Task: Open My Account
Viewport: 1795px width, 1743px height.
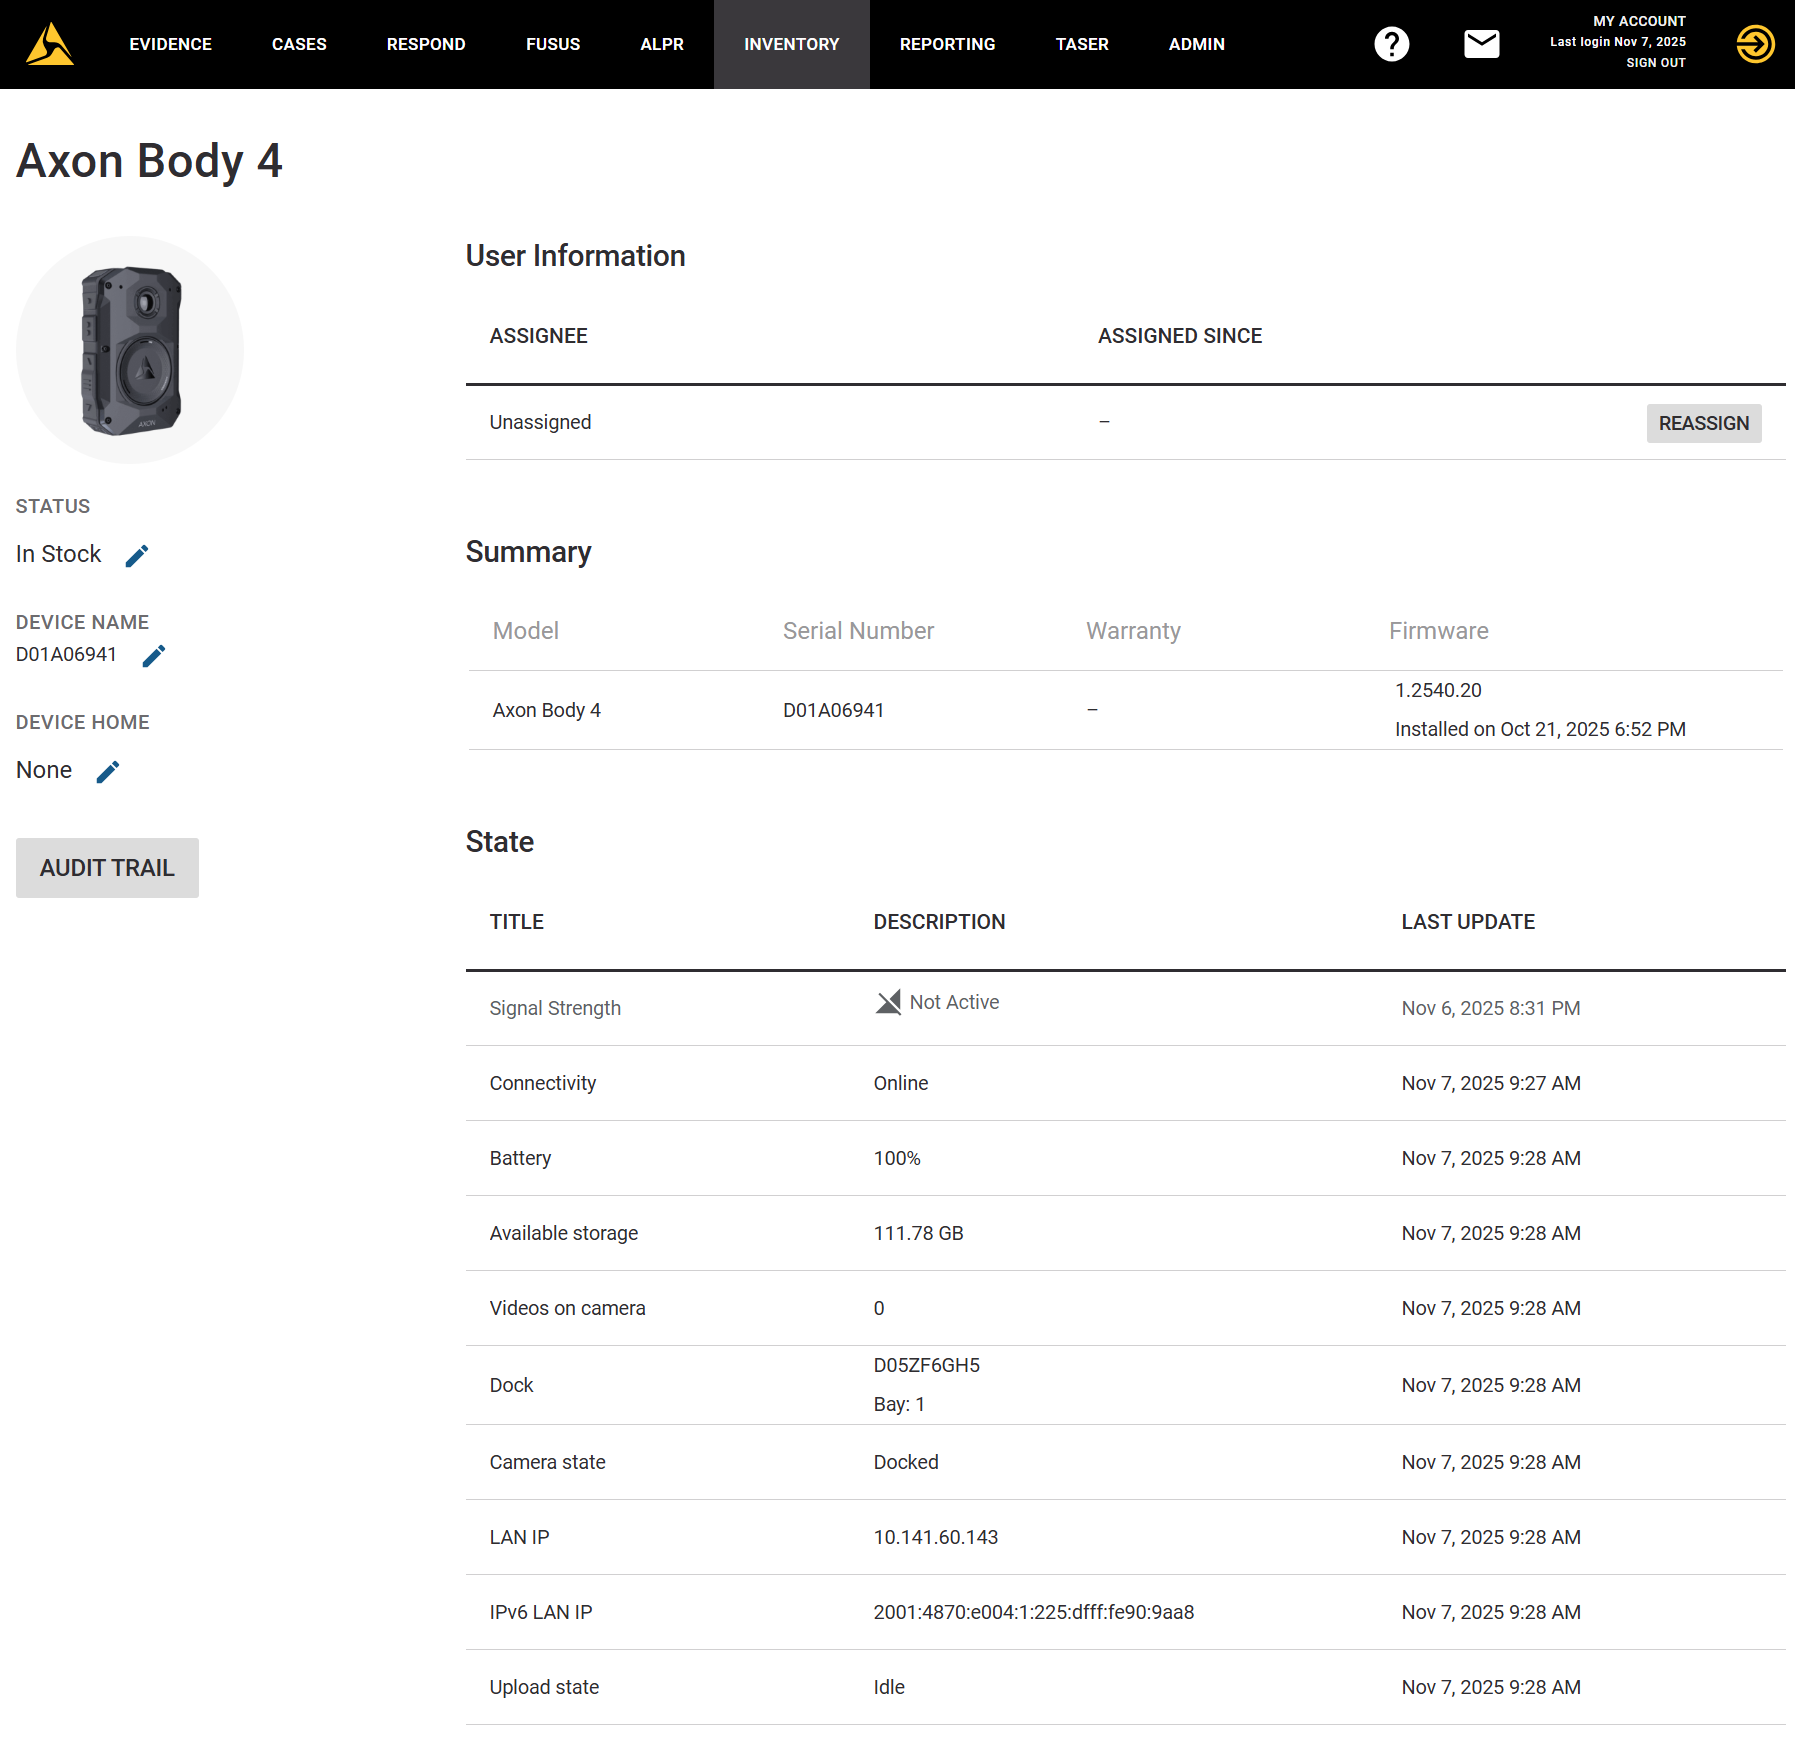Action: pos(1639,20)
